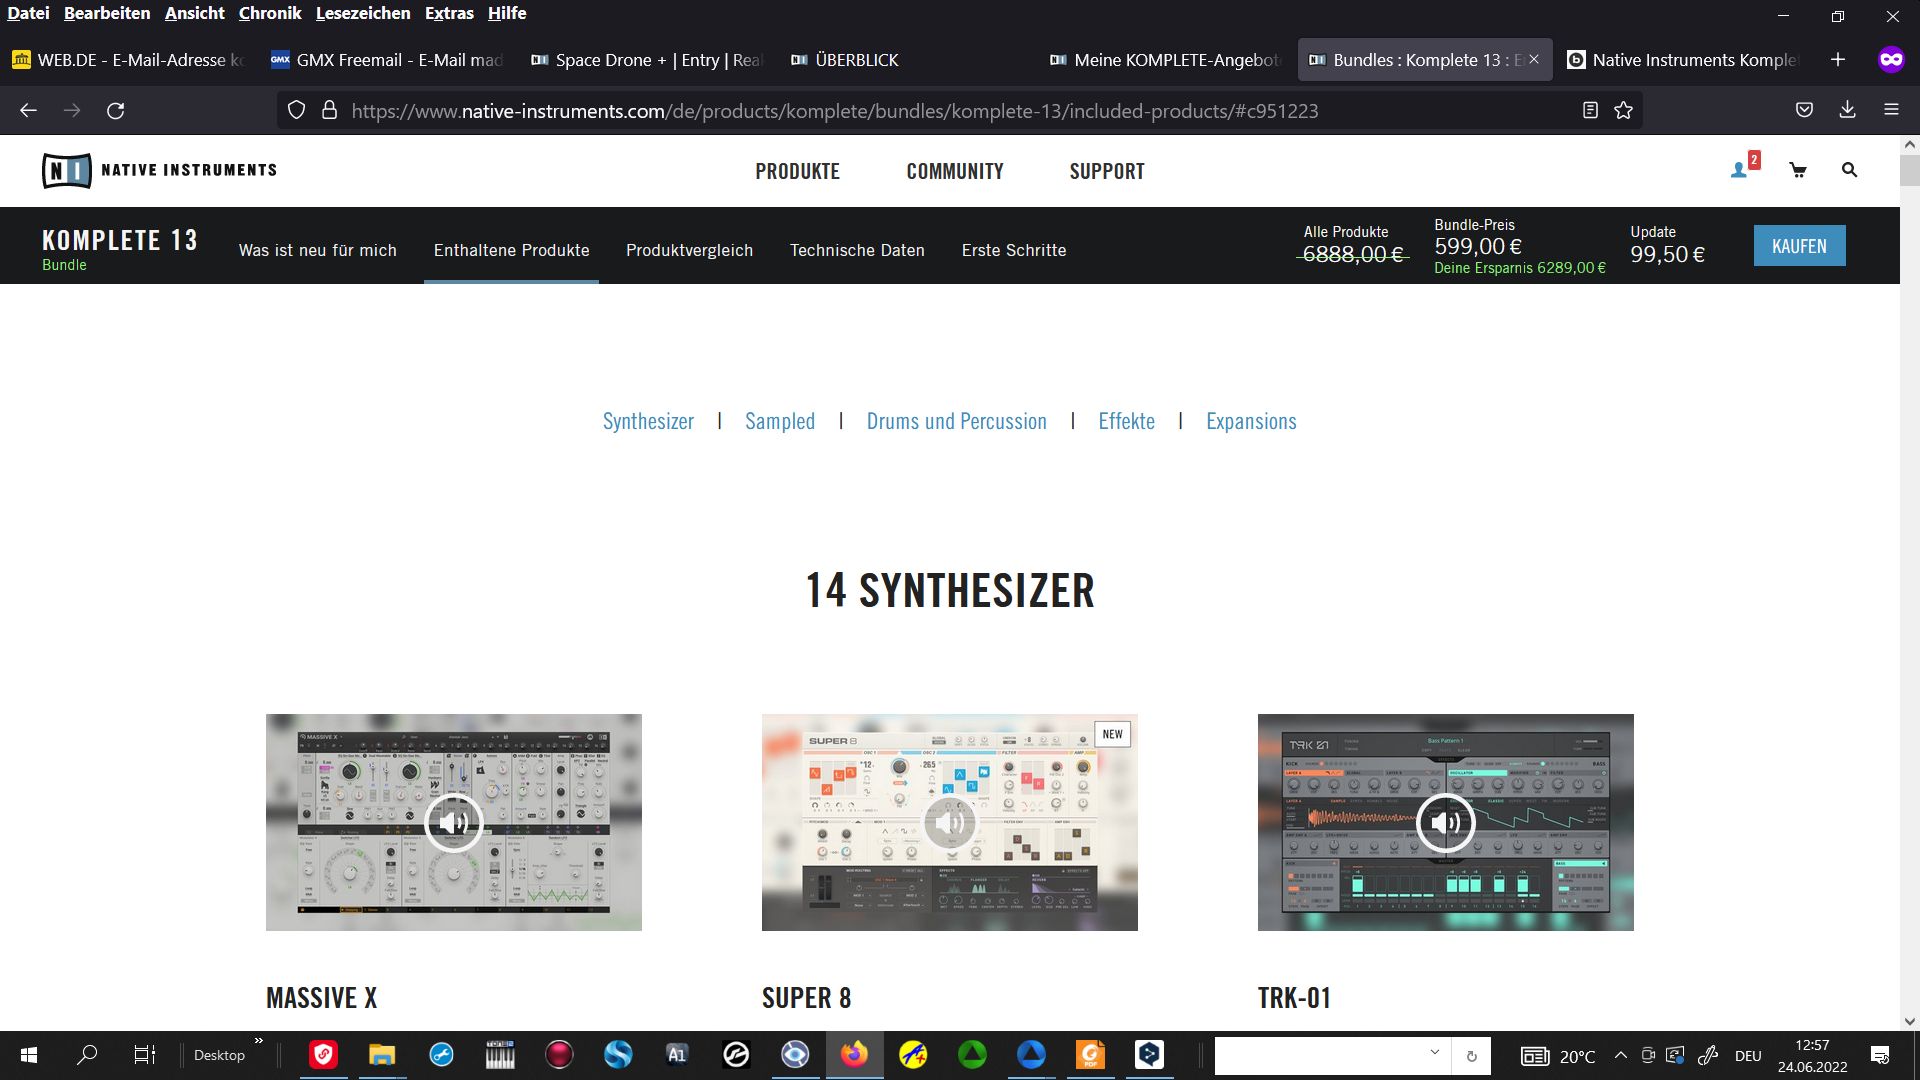Image resolution: width=1920 pixels, height=1080 pixels.
Task: Switch to Native Instruments Komplete tab
Action: [1683, 60]
